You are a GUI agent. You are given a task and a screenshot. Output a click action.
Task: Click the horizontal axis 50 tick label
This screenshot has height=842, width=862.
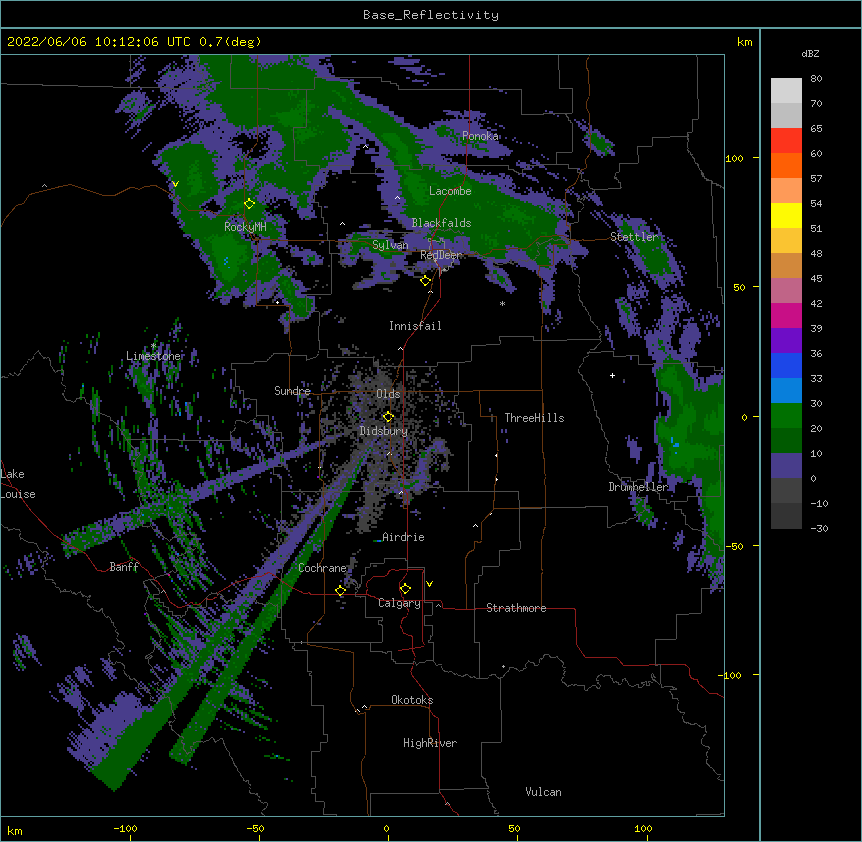point(515,828)
